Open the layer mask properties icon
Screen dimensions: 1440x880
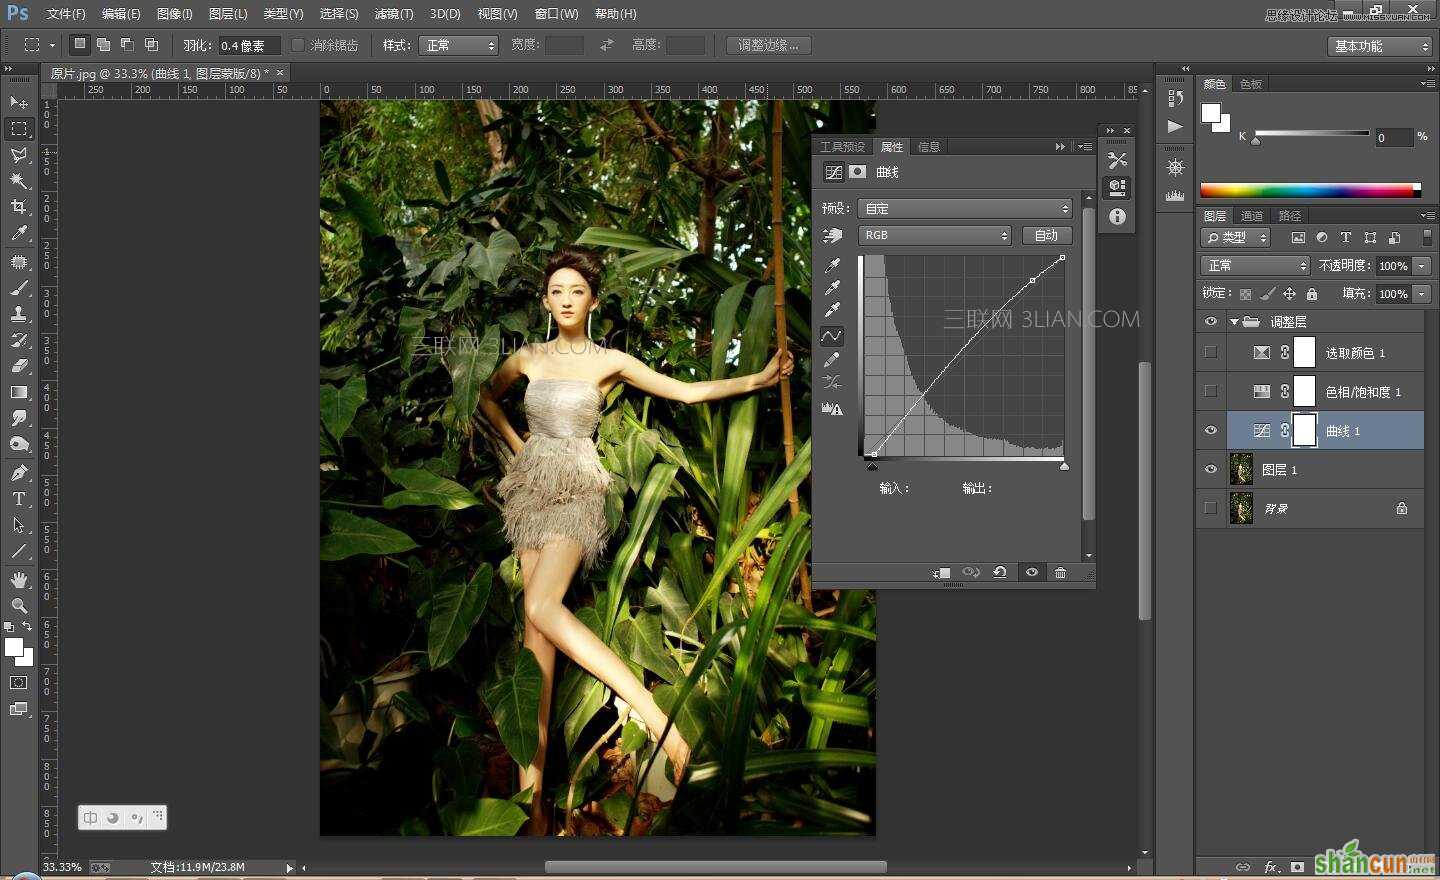pos(858,172)
